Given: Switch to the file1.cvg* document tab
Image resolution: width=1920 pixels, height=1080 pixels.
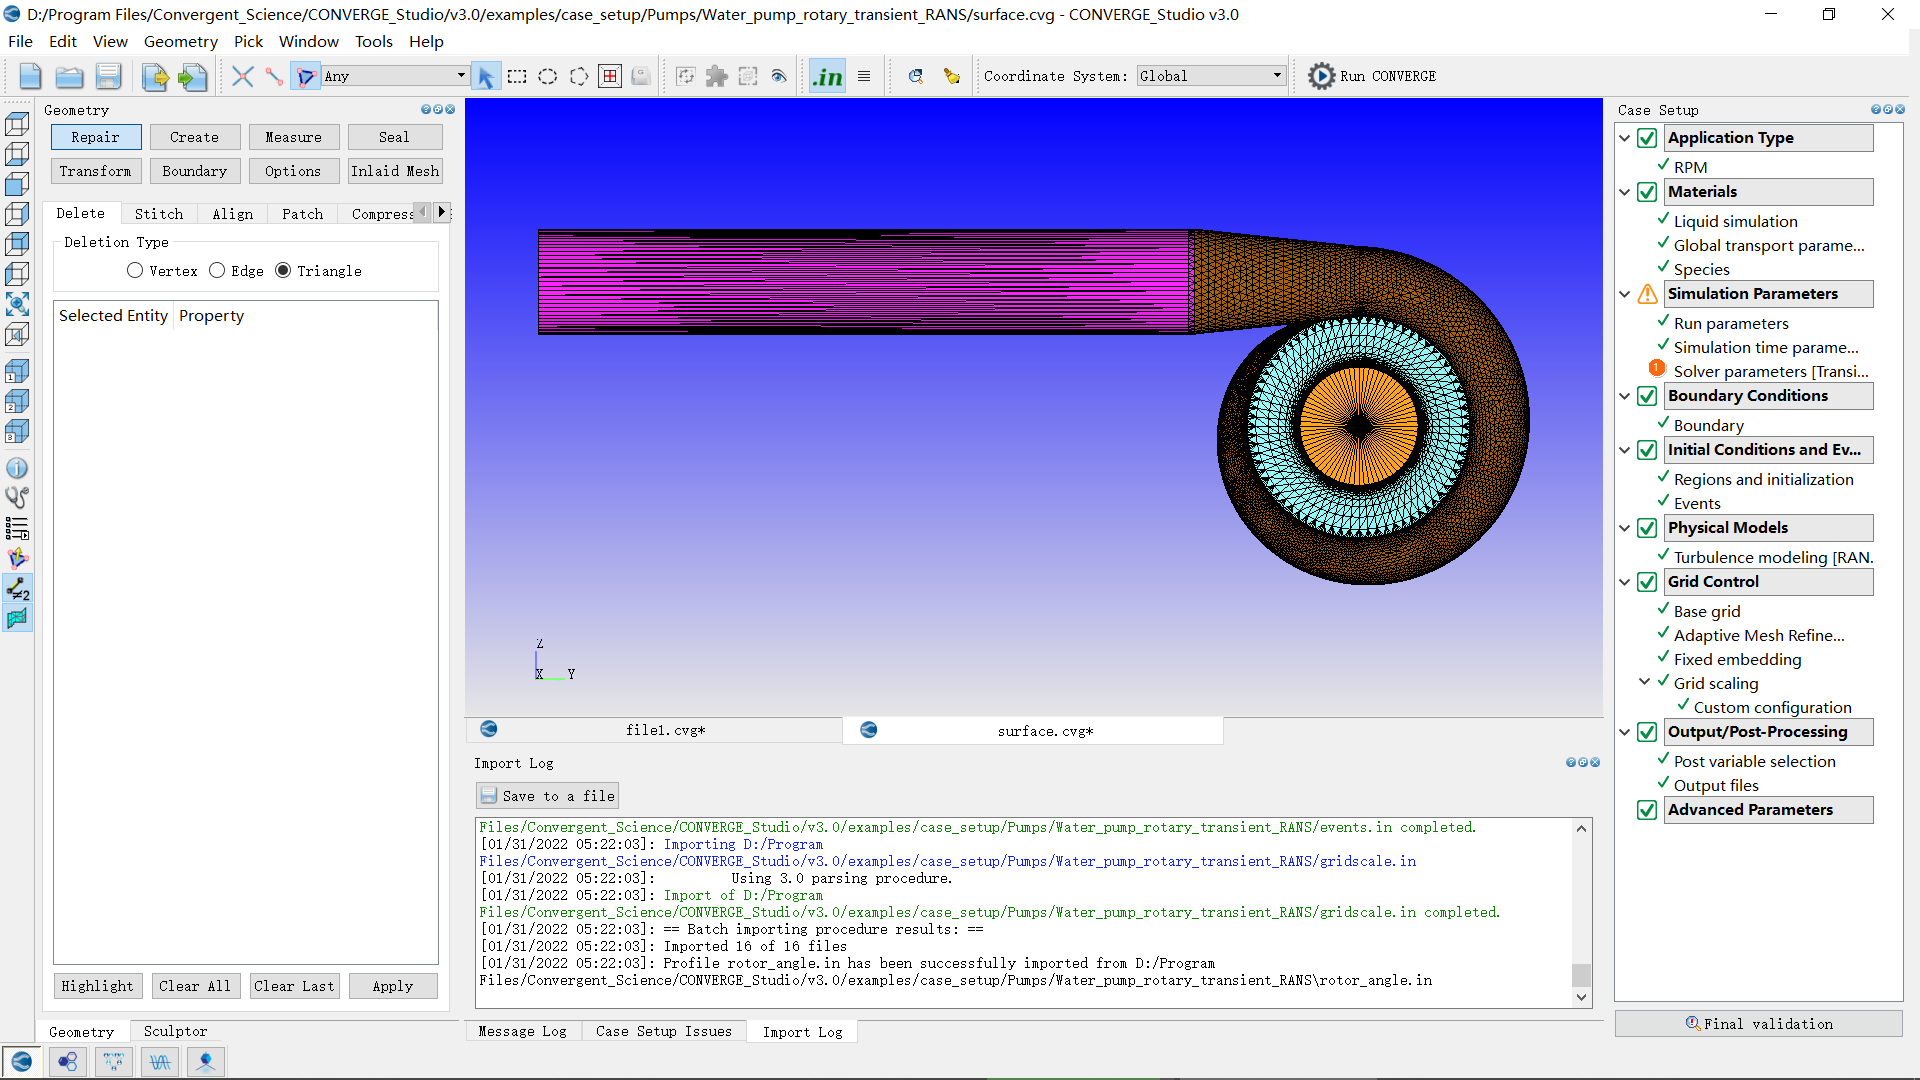Looking at the screenshot, I should coord(654,730).
